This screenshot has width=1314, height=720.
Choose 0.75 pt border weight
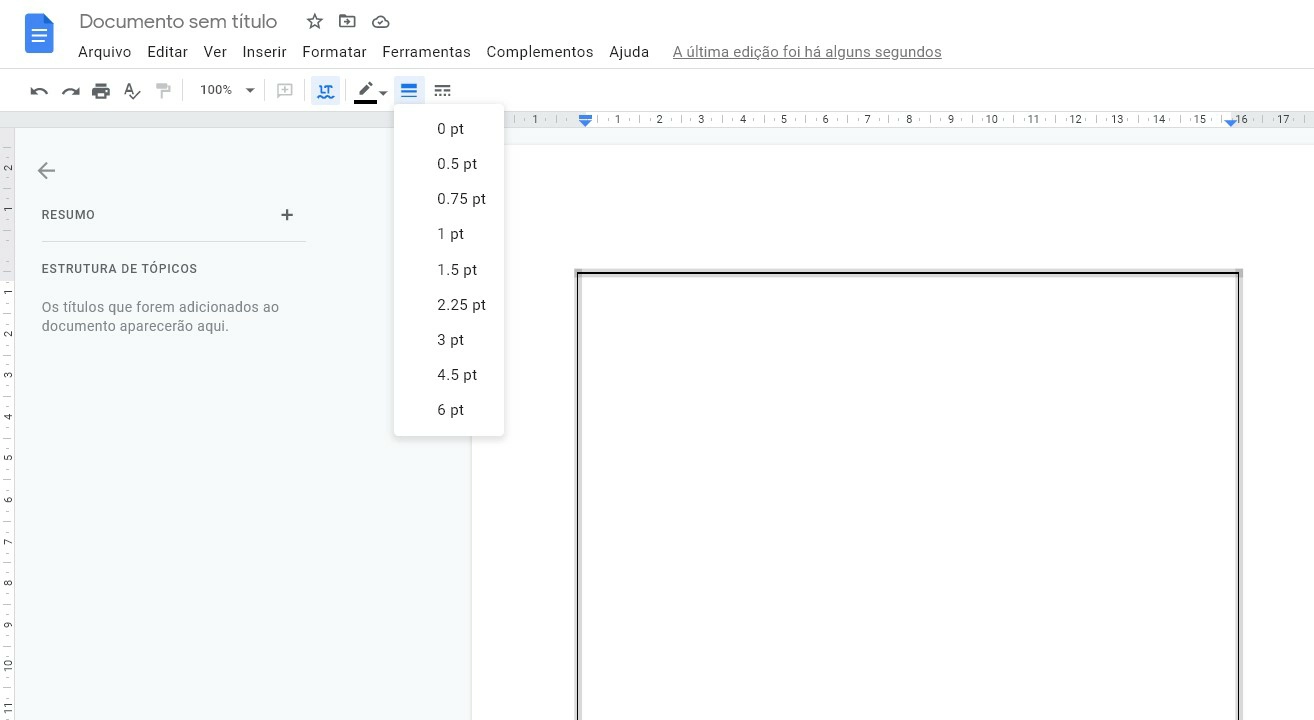449,199
